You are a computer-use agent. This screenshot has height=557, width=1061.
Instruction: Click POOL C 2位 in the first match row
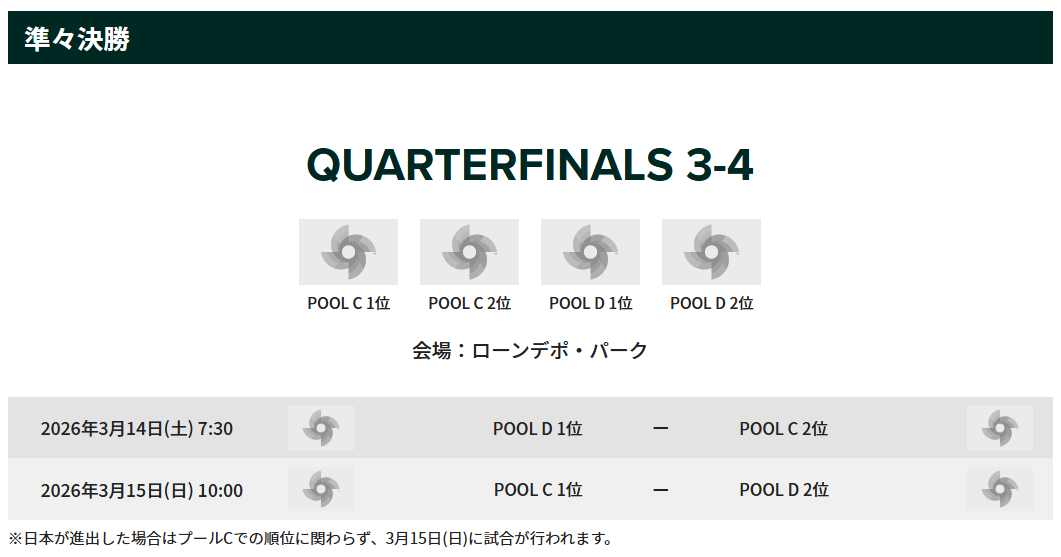click(784, 428)
